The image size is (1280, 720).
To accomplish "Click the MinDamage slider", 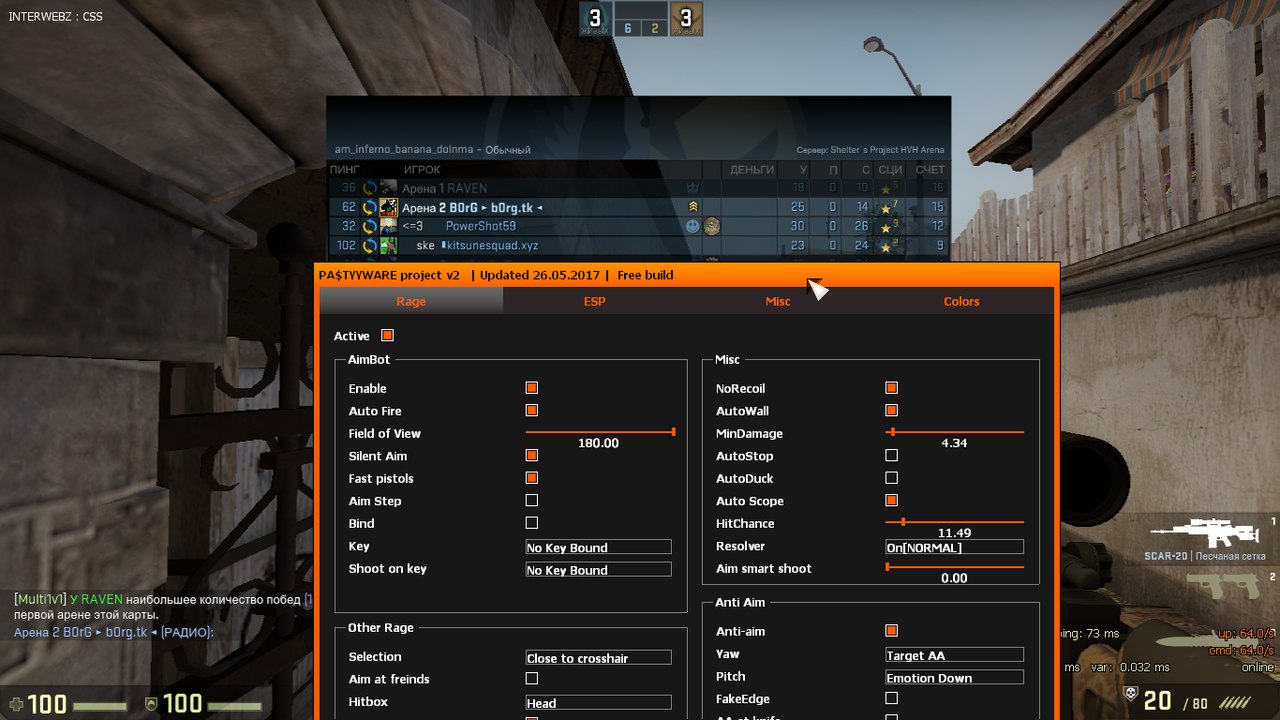I will [955, 433].
